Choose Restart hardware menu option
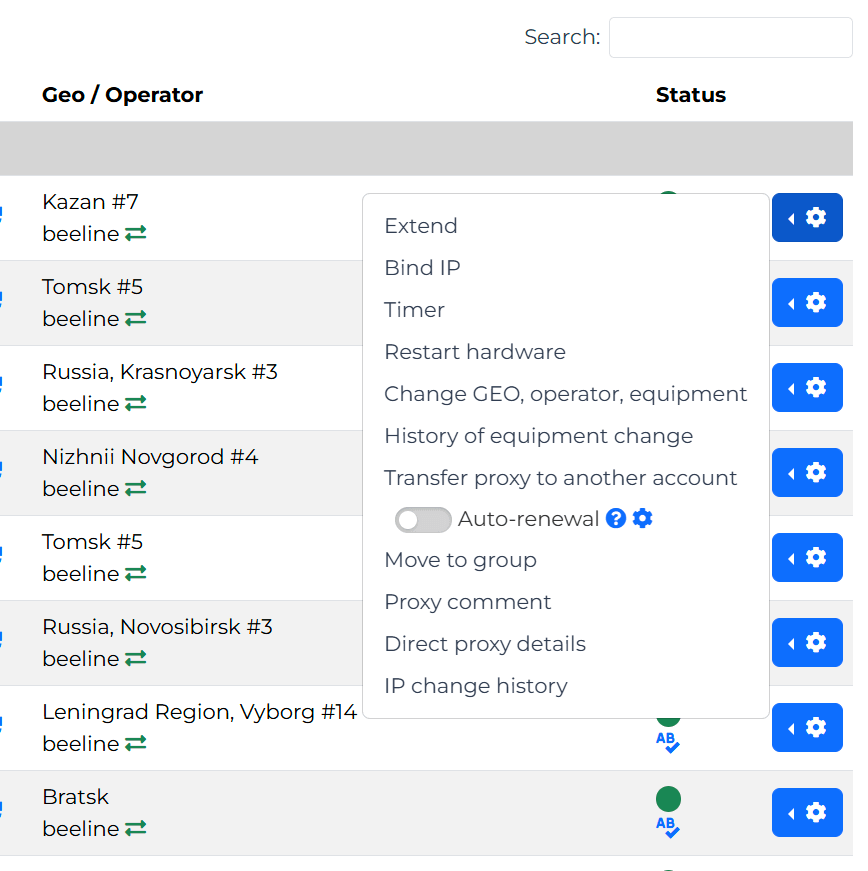 pyautogui.click(x=475, y=352)
